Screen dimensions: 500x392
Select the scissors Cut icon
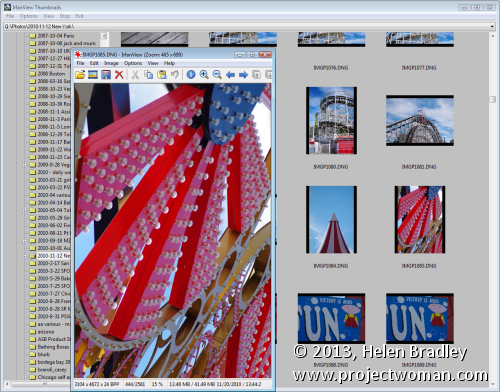pyautogui.click(x=135, y=75)
